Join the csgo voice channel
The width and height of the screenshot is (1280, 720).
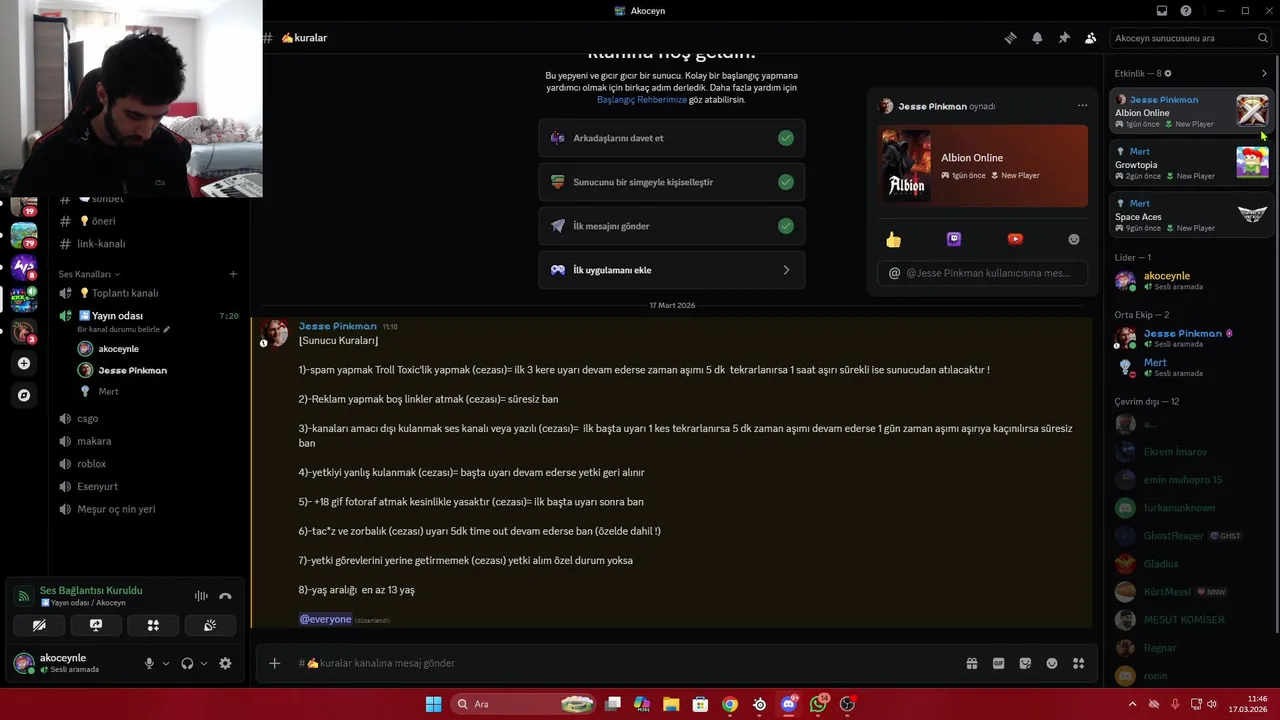148,418
